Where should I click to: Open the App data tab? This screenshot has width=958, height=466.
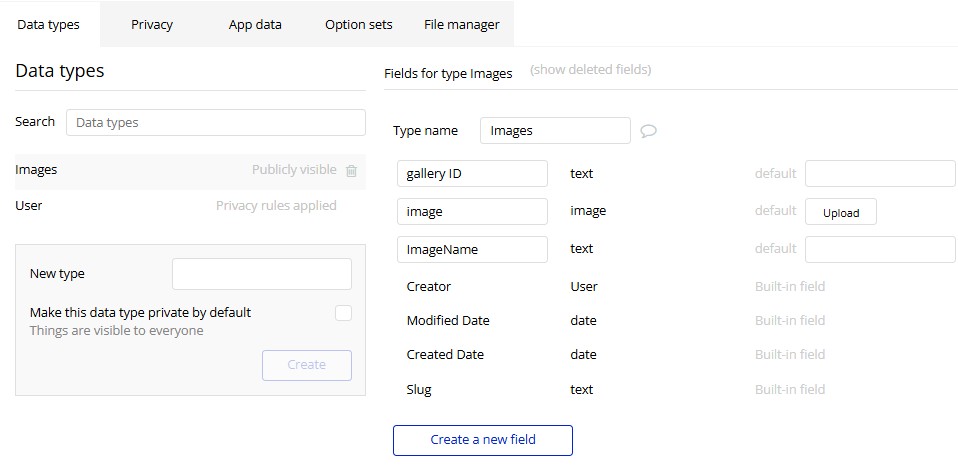pos(255,24)
